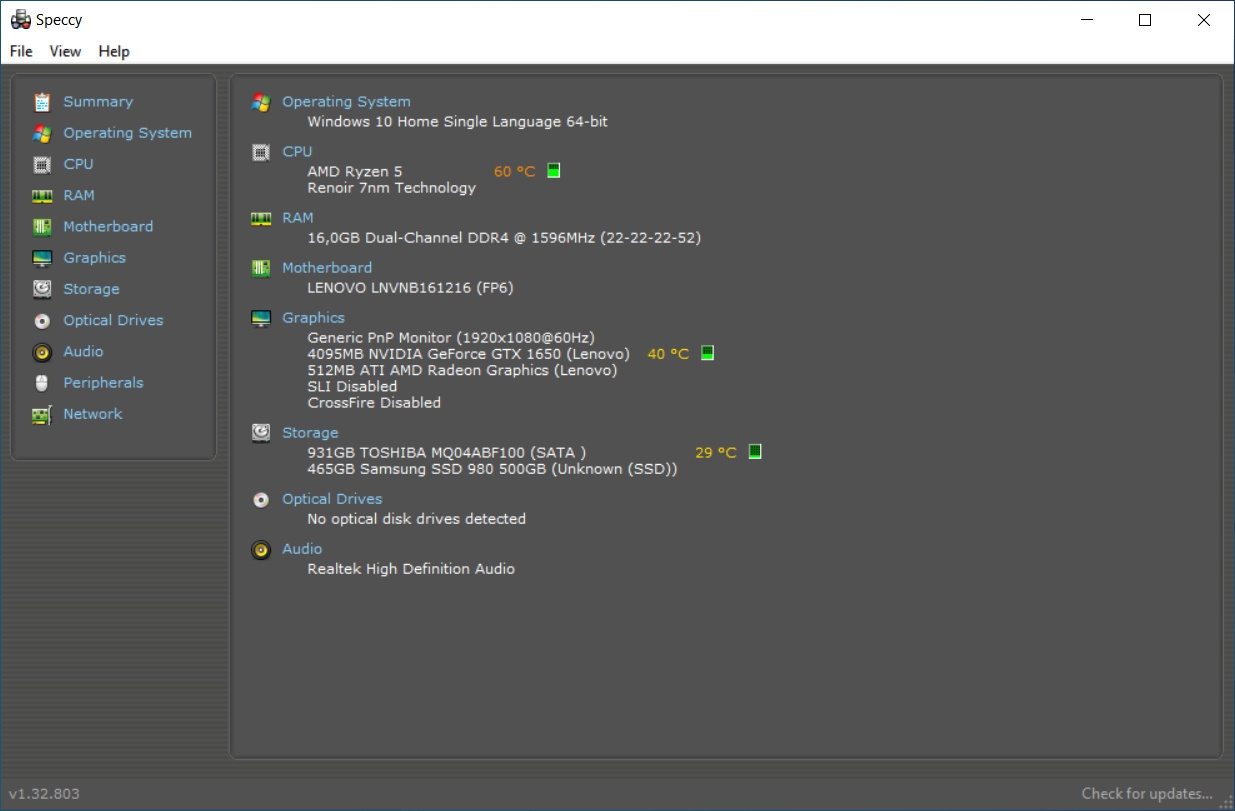Open the Help menu

click(x=114, y=51)
